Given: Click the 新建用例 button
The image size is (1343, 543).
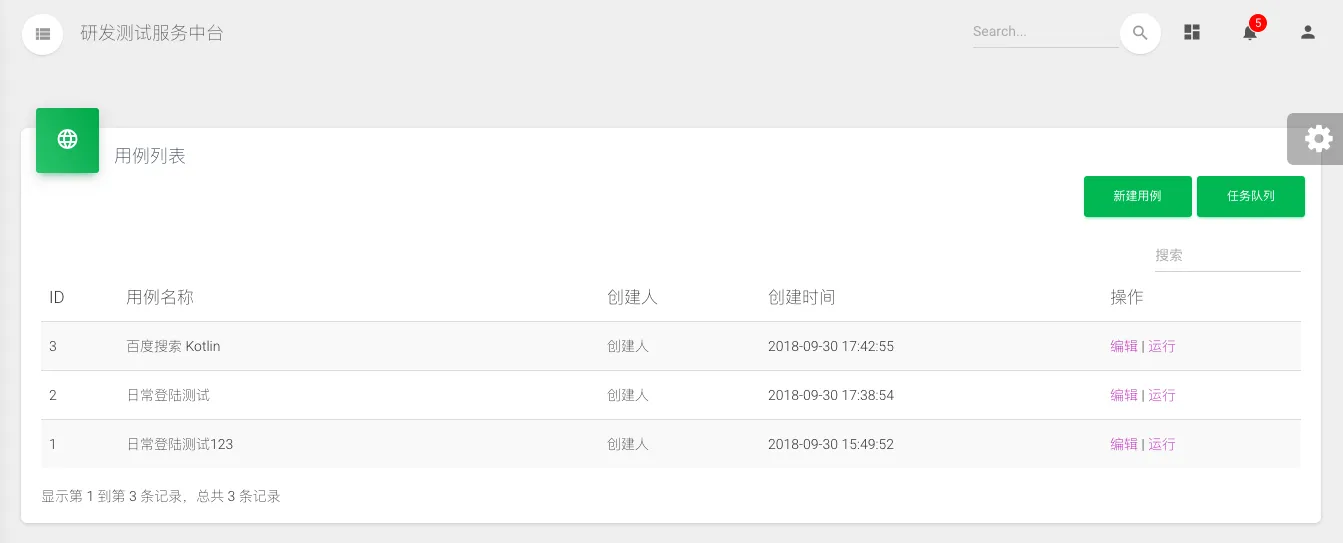Looking at the screenshot, I should click(x=1137, y=196).
